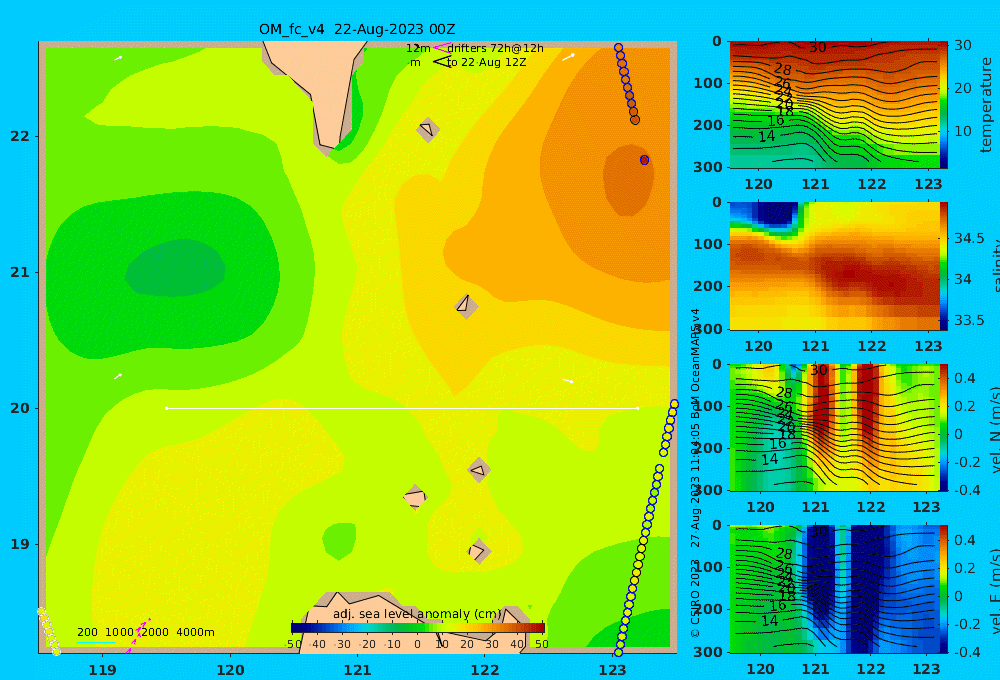Click the dark green low center near 21N 119.5E
The width and height of the screenshot is (1000, 680).
coord(174,268)
